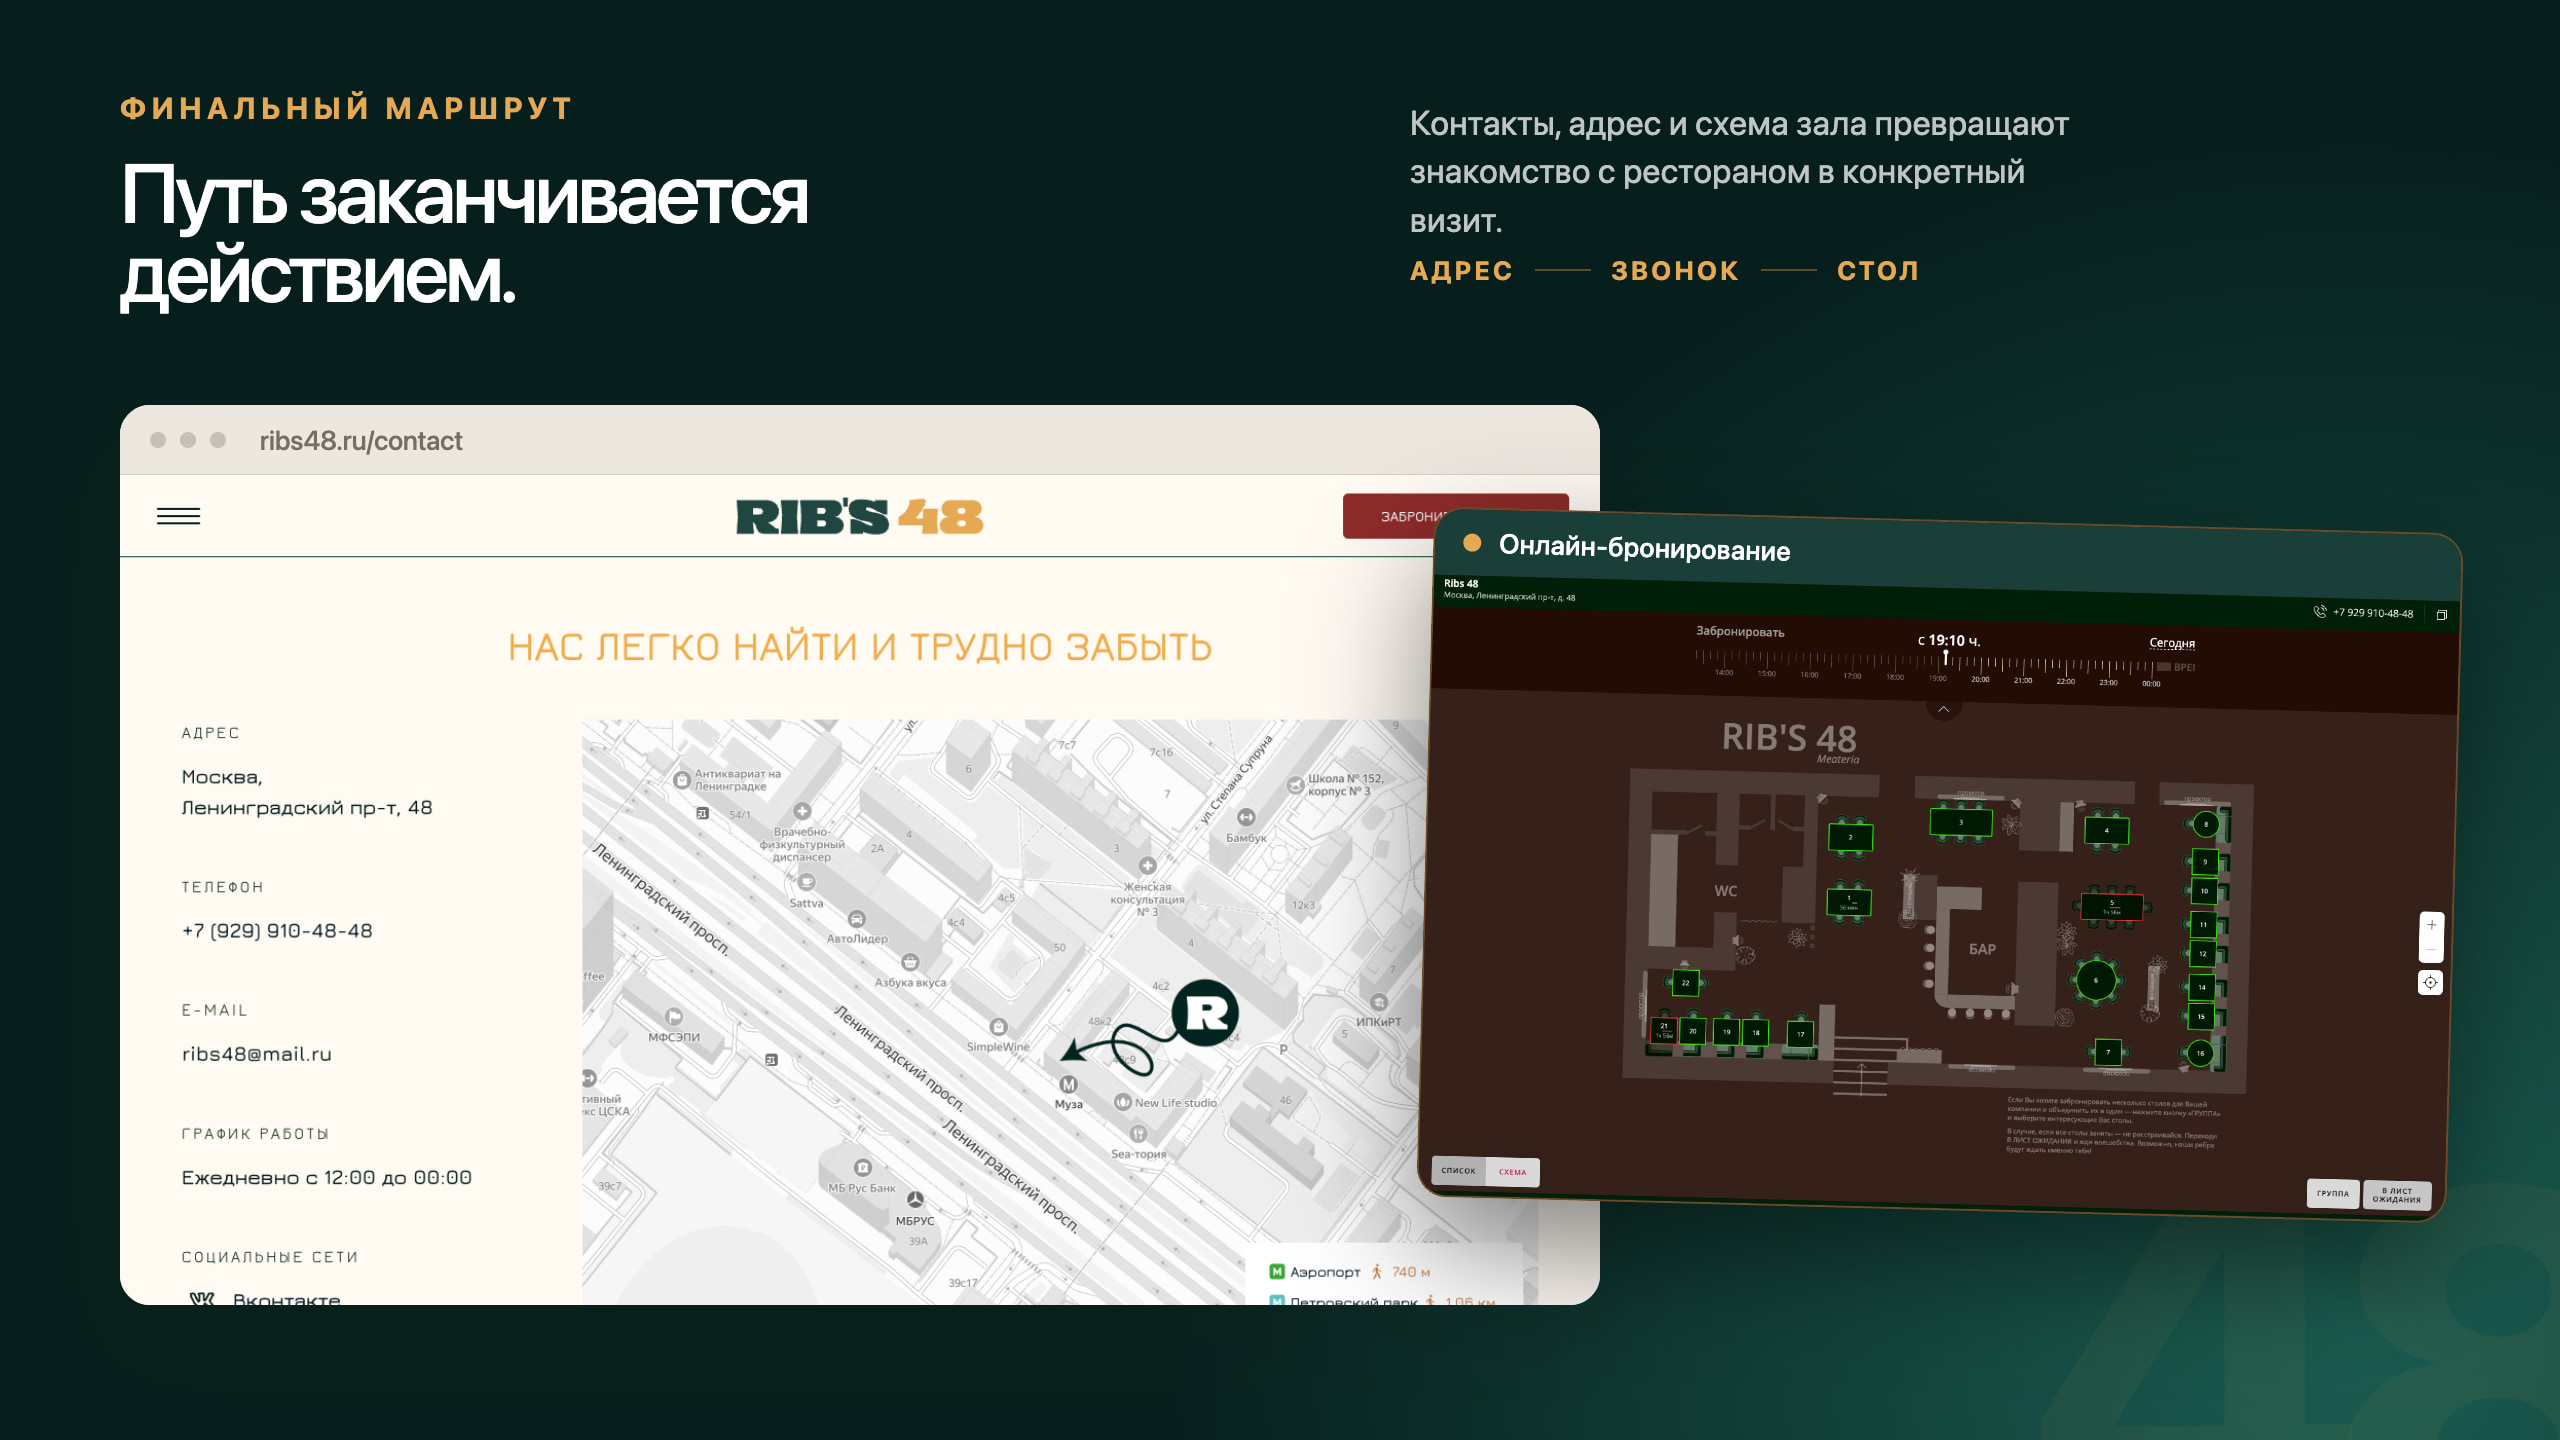
Task: Select table 2 on the hall scheme
Action: (1850, 837)
